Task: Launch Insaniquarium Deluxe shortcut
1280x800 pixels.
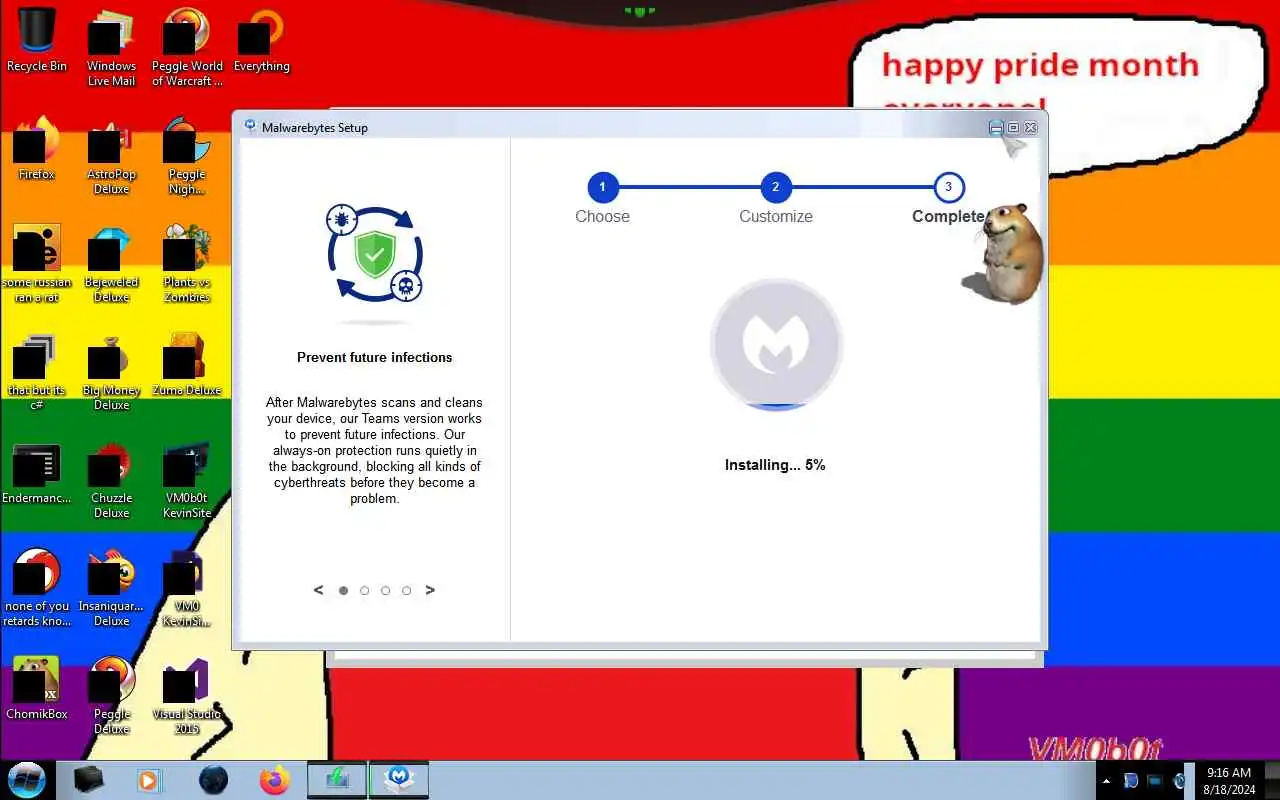Action: point(111,588)
